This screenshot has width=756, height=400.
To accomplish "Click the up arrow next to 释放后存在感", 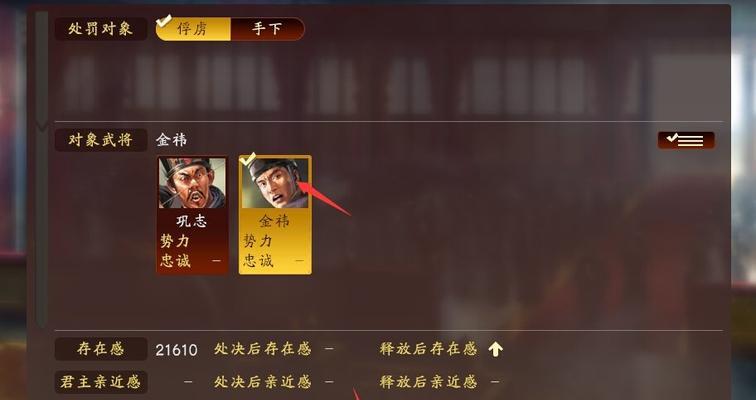I will click(x=495, y=349).
